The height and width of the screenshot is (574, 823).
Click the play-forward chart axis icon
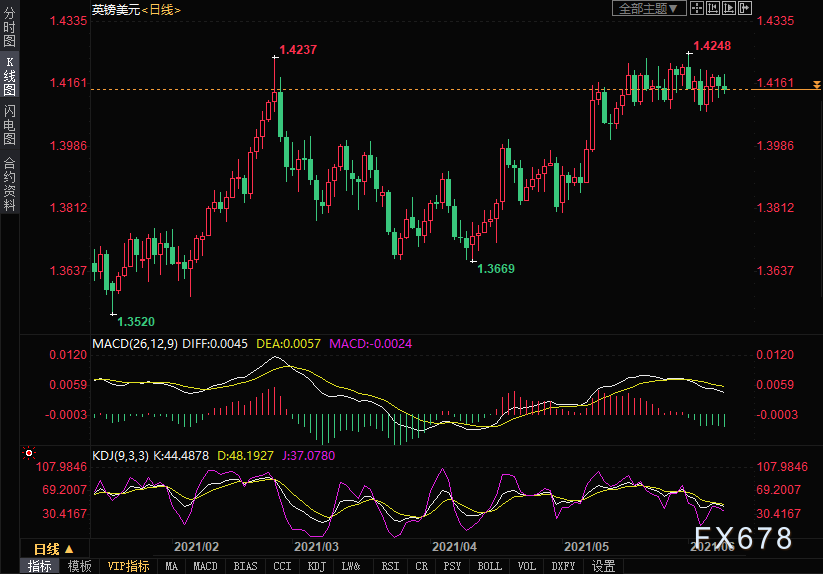(729, 8)
